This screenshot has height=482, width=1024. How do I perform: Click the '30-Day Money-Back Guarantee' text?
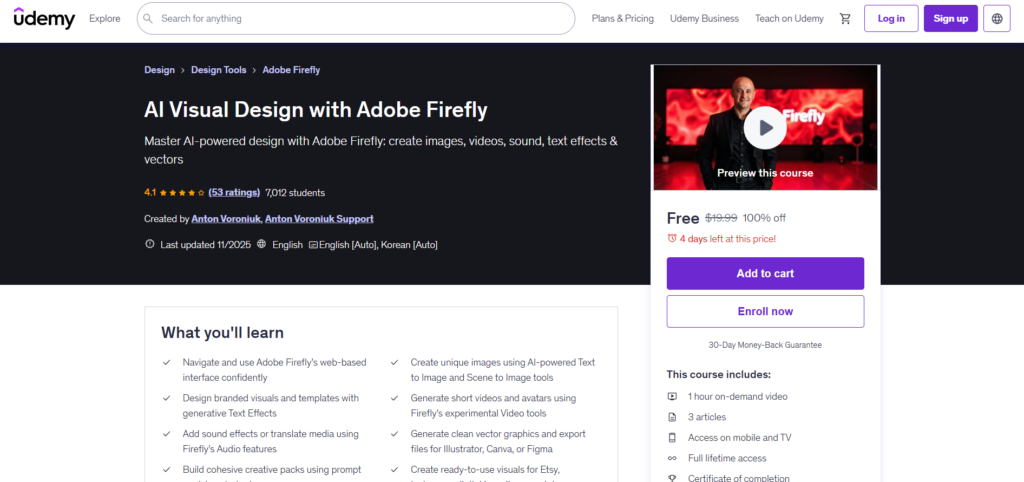click(x=765, y=345)
